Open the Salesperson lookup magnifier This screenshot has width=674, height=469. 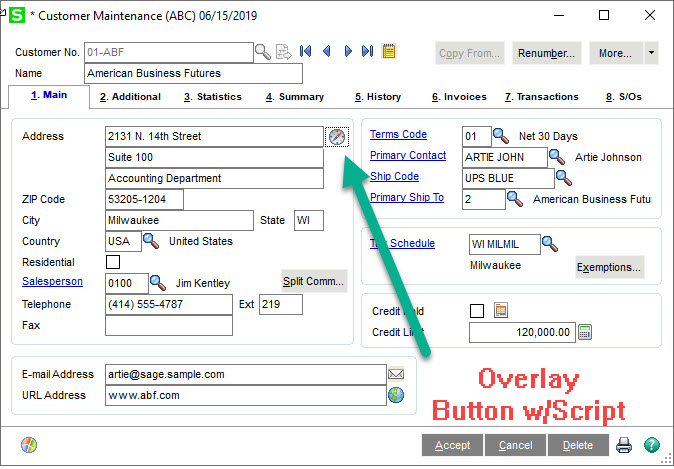158,283
